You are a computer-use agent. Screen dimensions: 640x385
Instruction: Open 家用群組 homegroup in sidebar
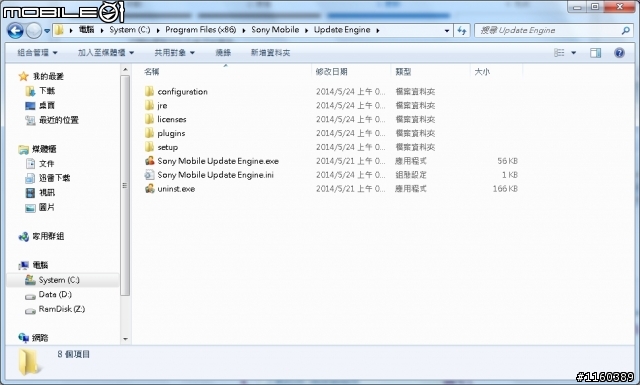(48, 236)
